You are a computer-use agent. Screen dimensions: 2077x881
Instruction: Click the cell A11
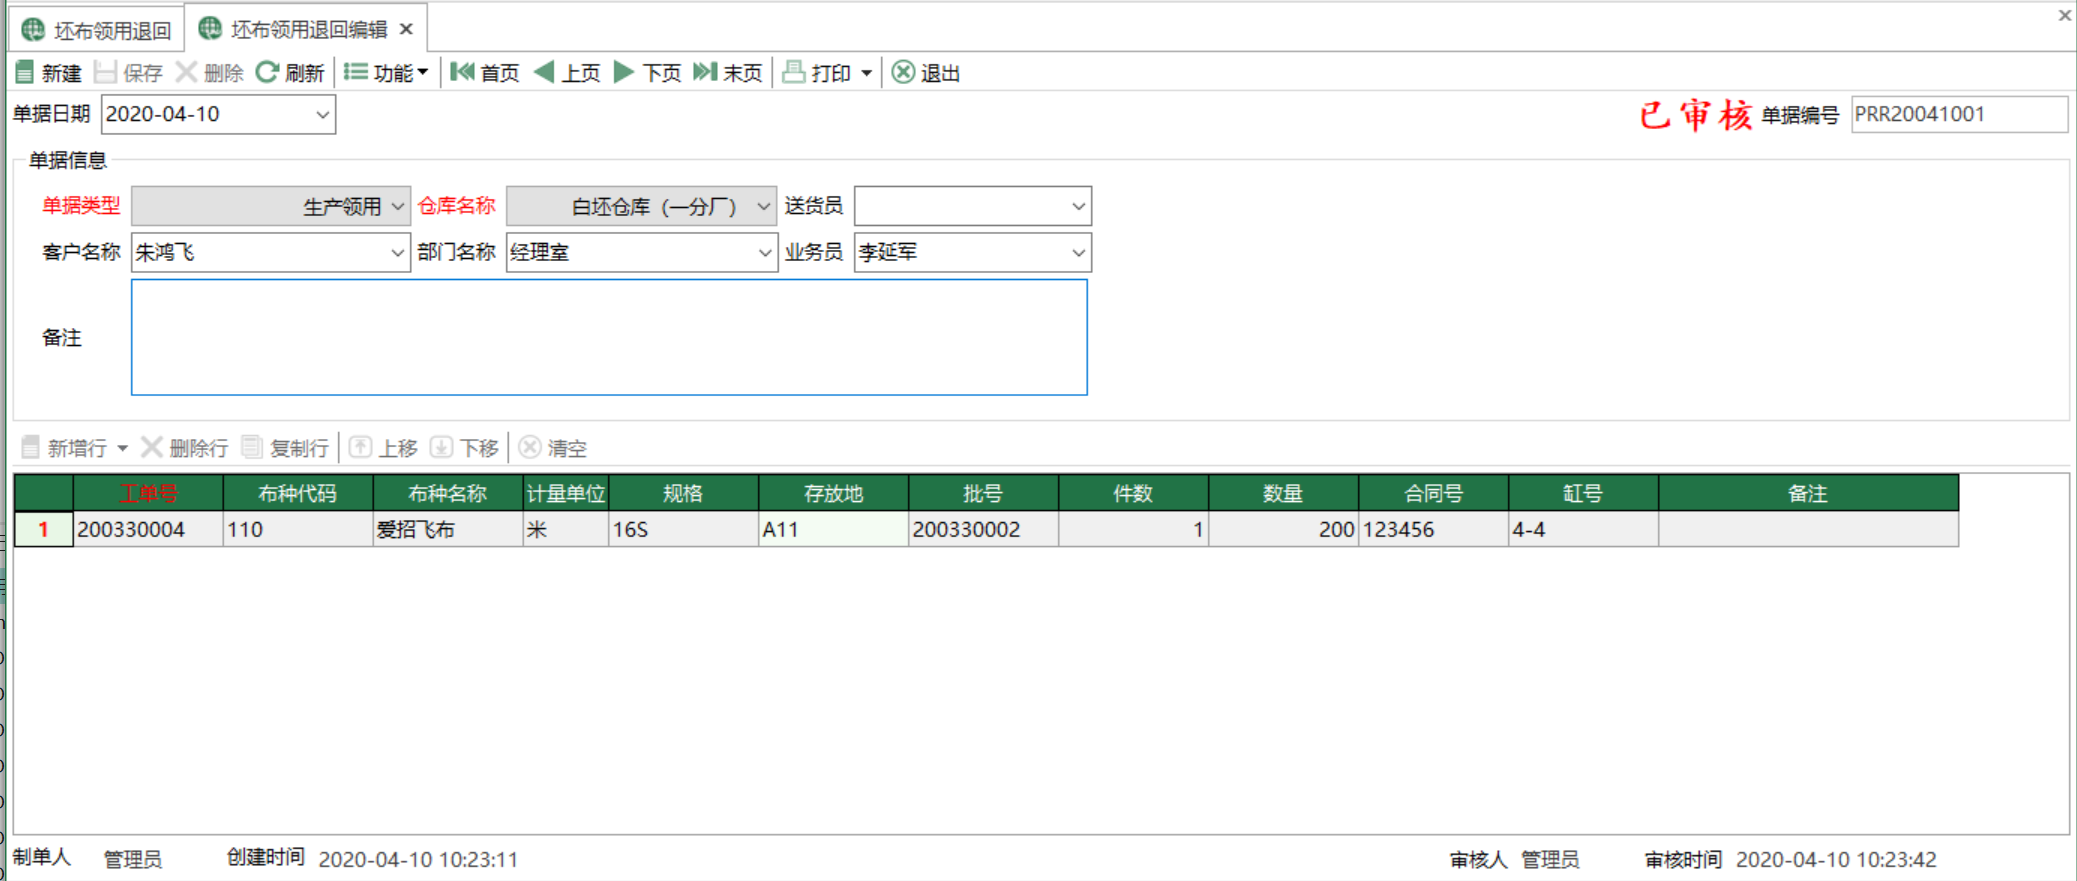click(834, 529)
